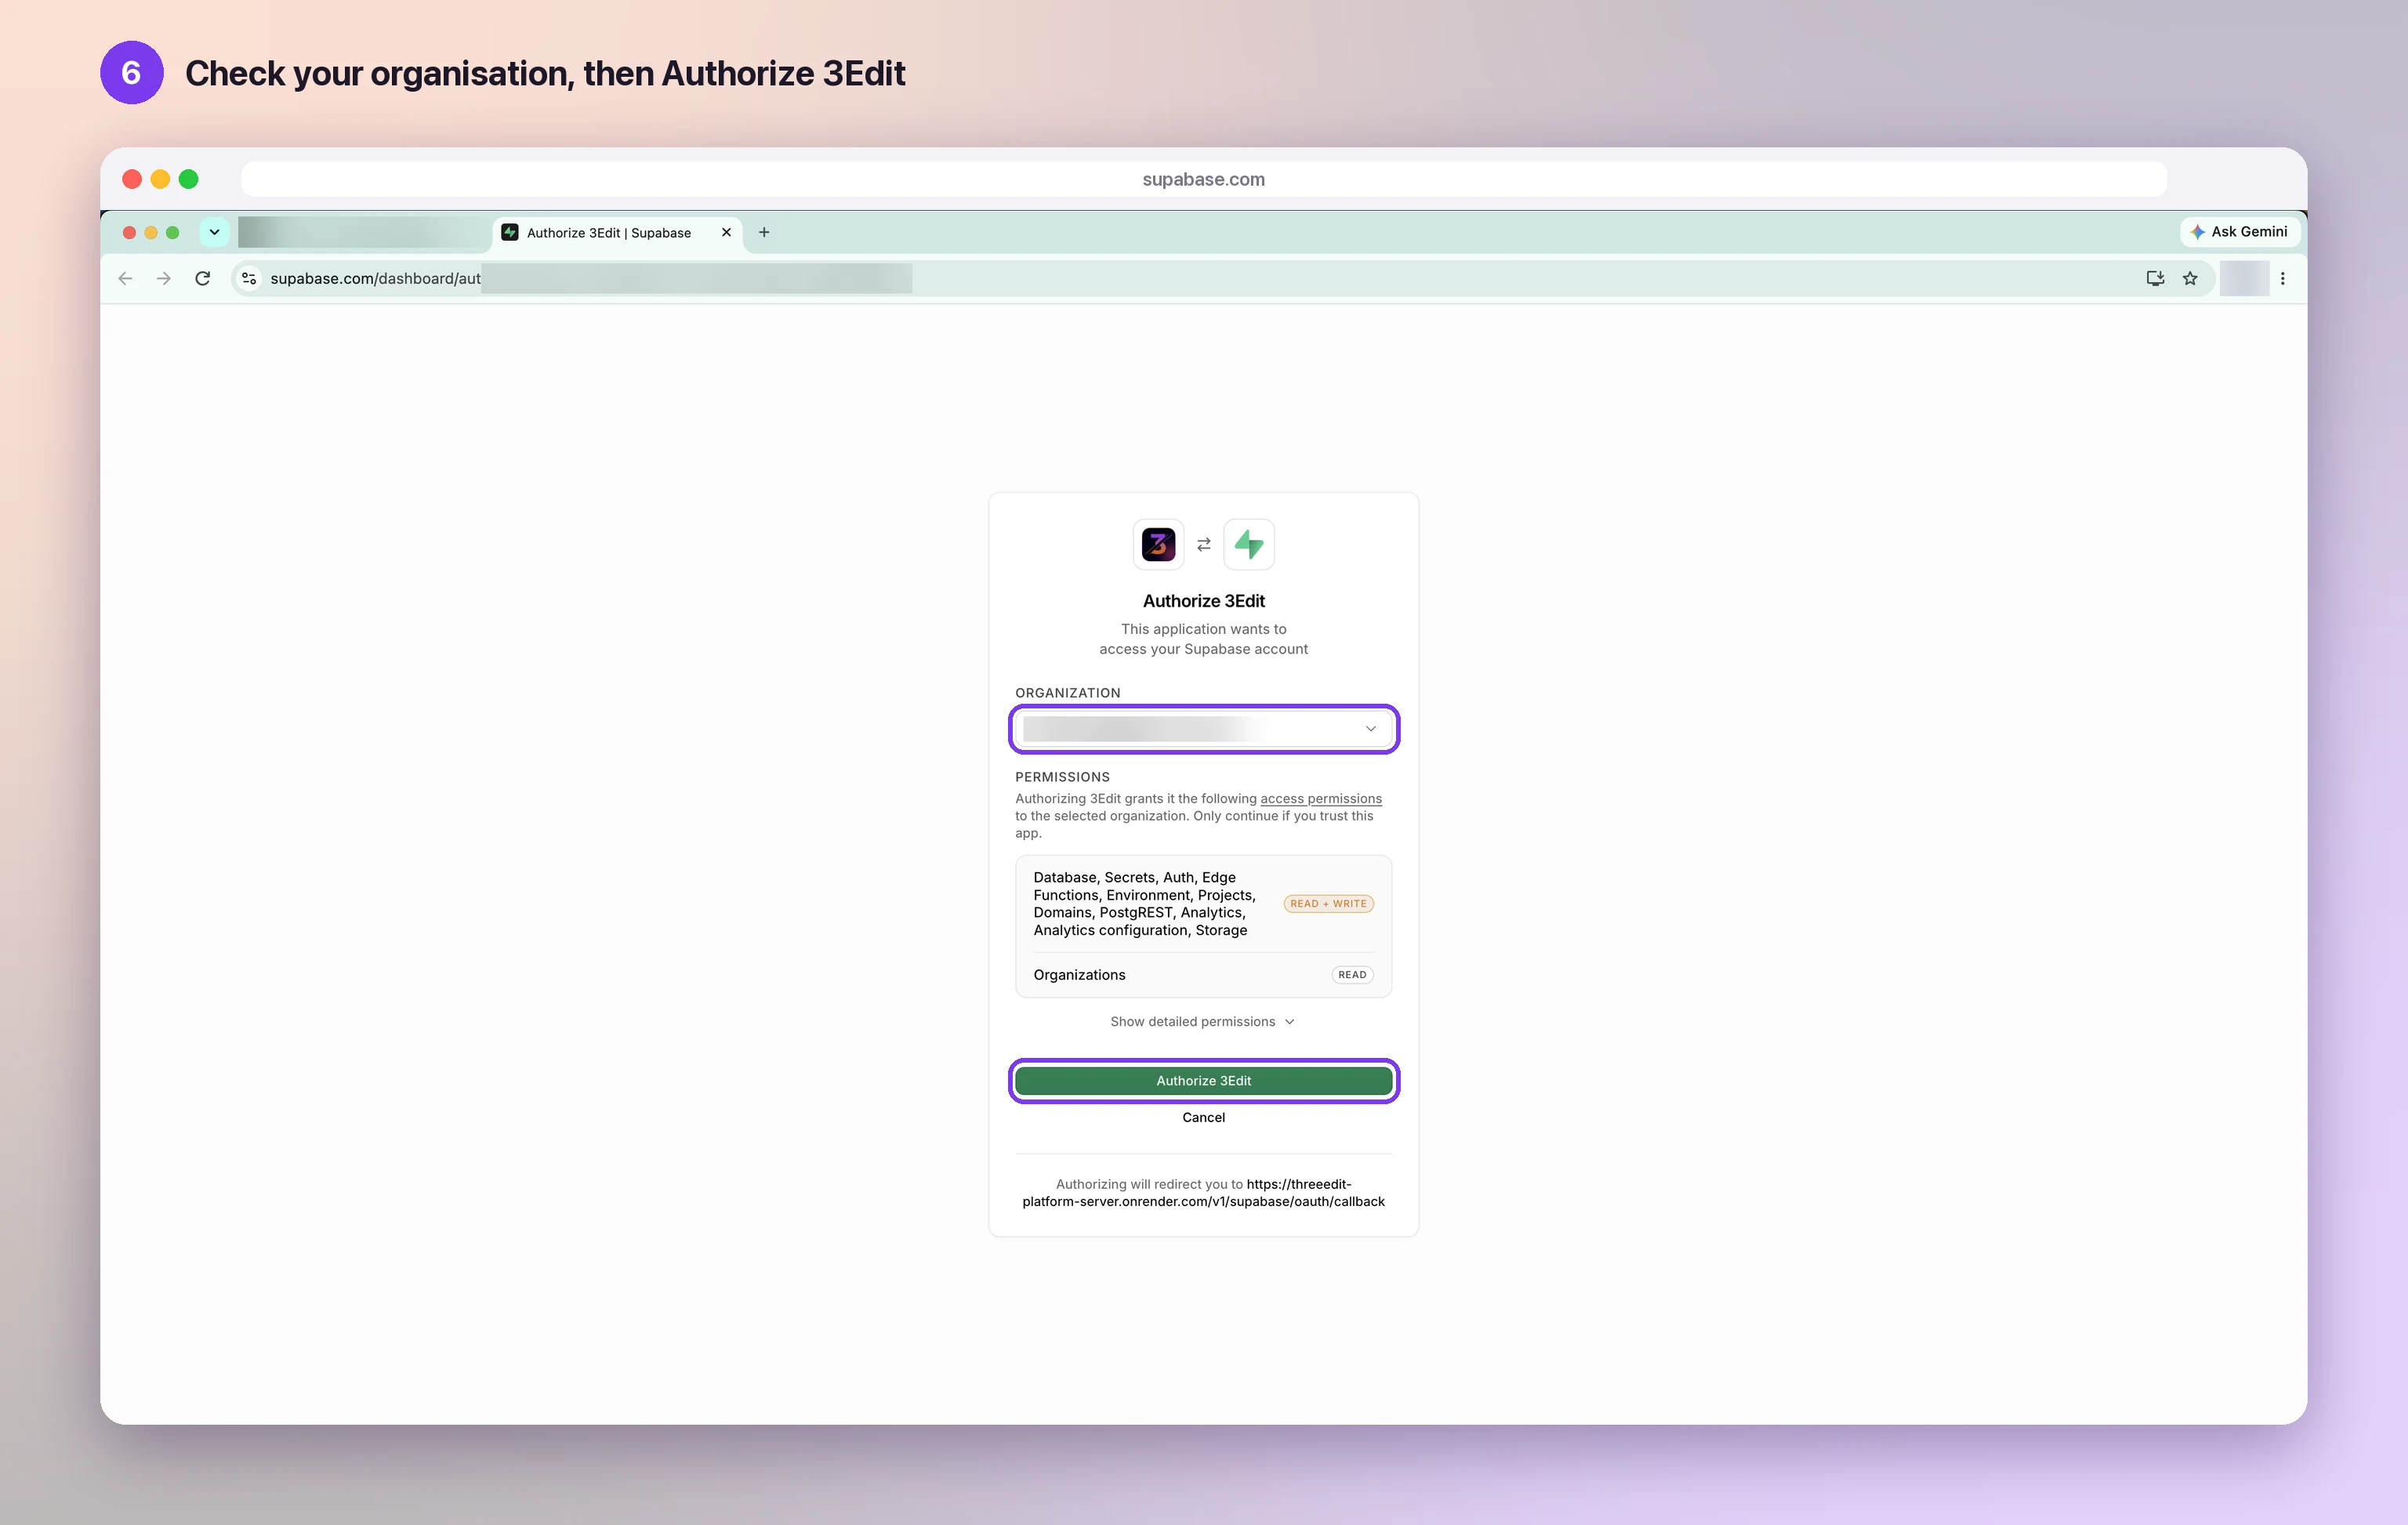Click the Authorize 3Edit heading
Image resolution: width=2408 pixels, height=1525 pixels.
(1204, 601)
